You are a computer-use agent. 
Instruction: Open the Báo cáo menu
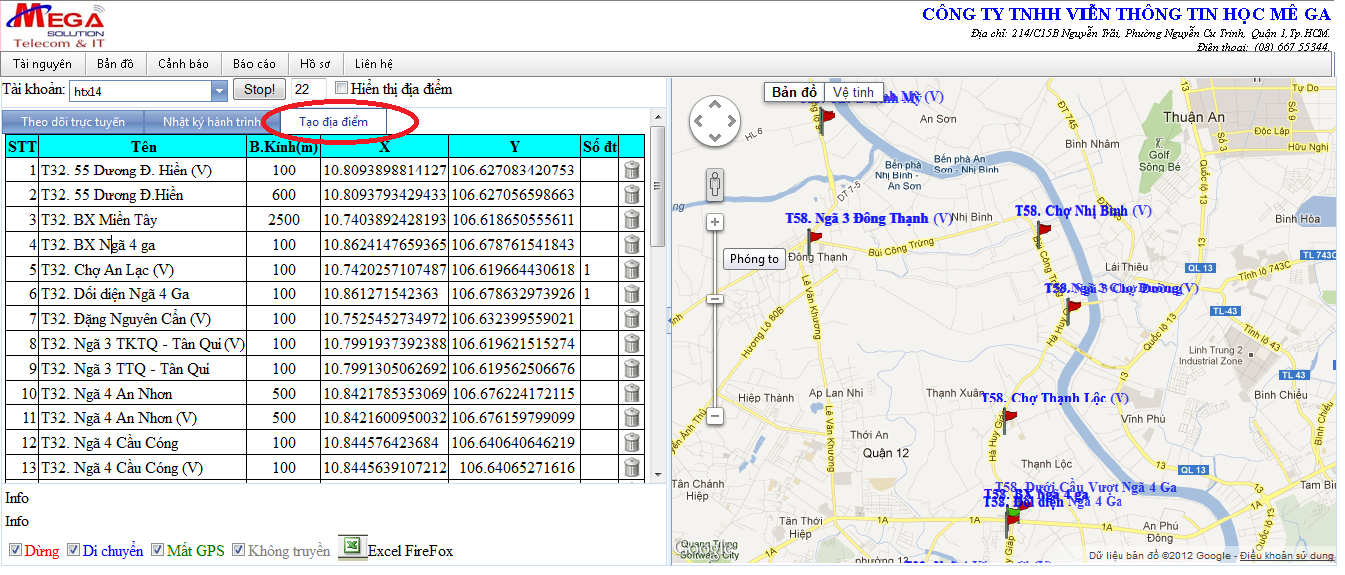coord(254,64)
